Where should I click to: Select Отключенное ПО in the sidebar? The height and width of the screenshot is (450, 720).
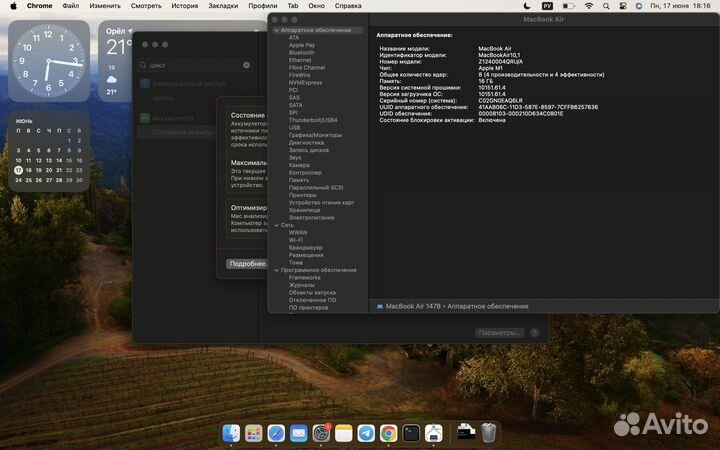coord(312,300)
